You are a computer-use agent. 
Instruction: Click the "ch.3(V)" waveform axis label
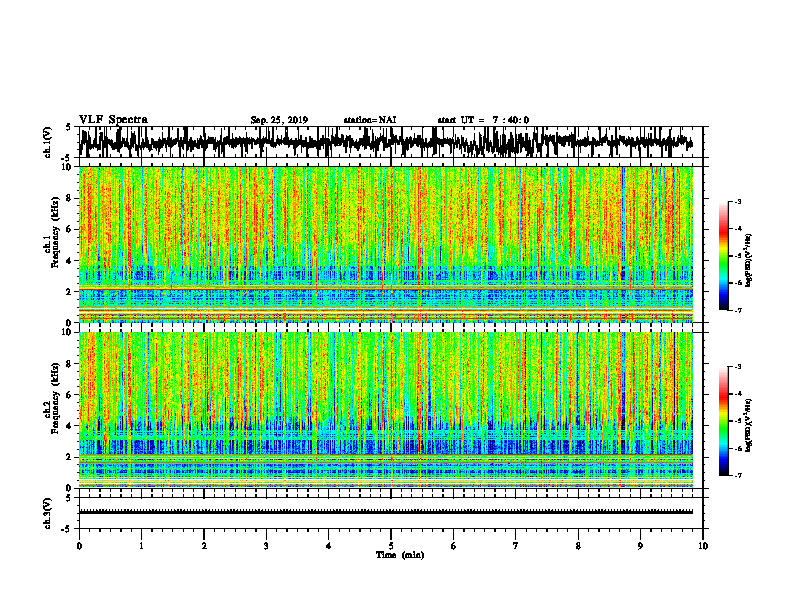coord(48,514)
